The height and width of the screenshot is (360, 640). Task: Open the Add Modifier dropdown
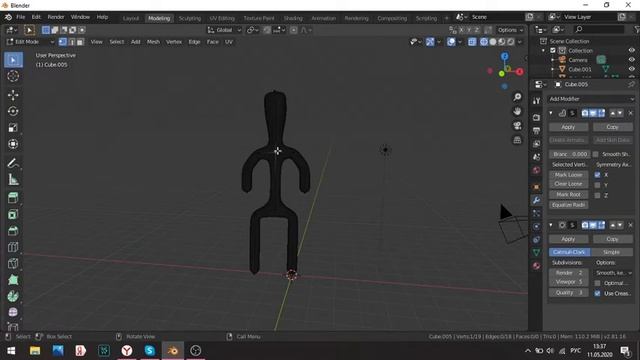[591, 99]
